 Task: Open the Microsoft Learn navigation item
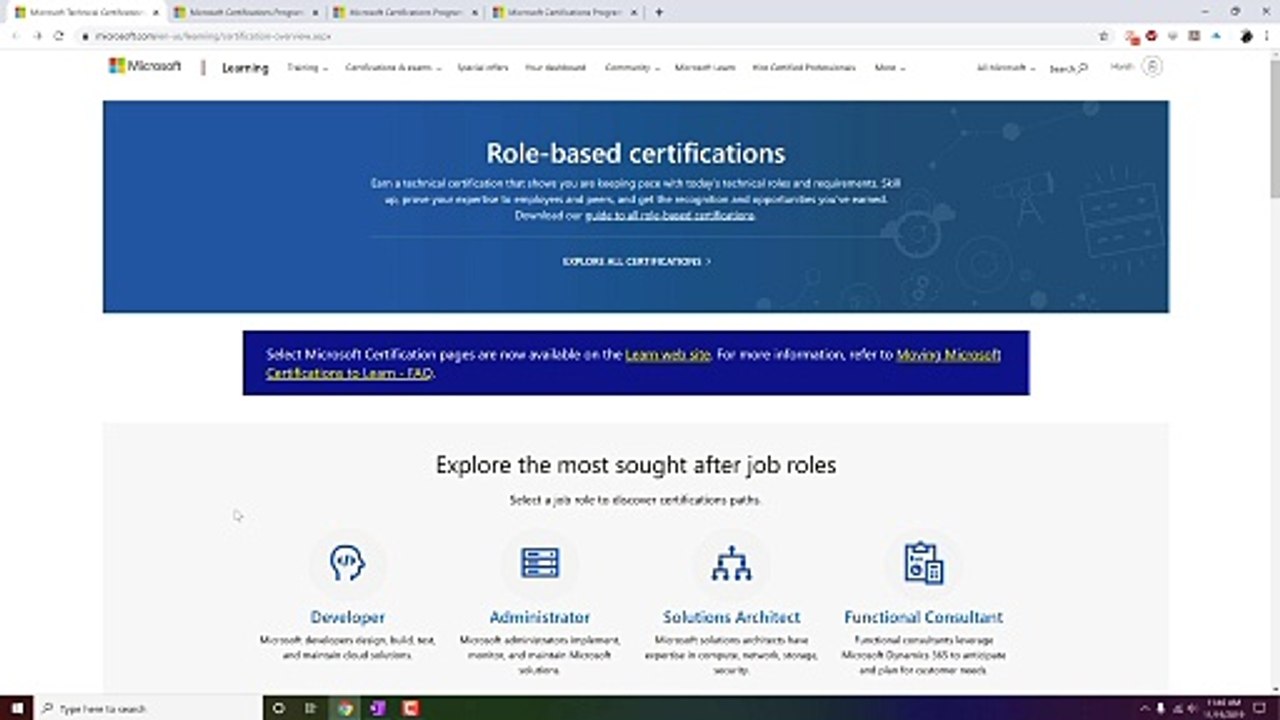coord(705,68)
